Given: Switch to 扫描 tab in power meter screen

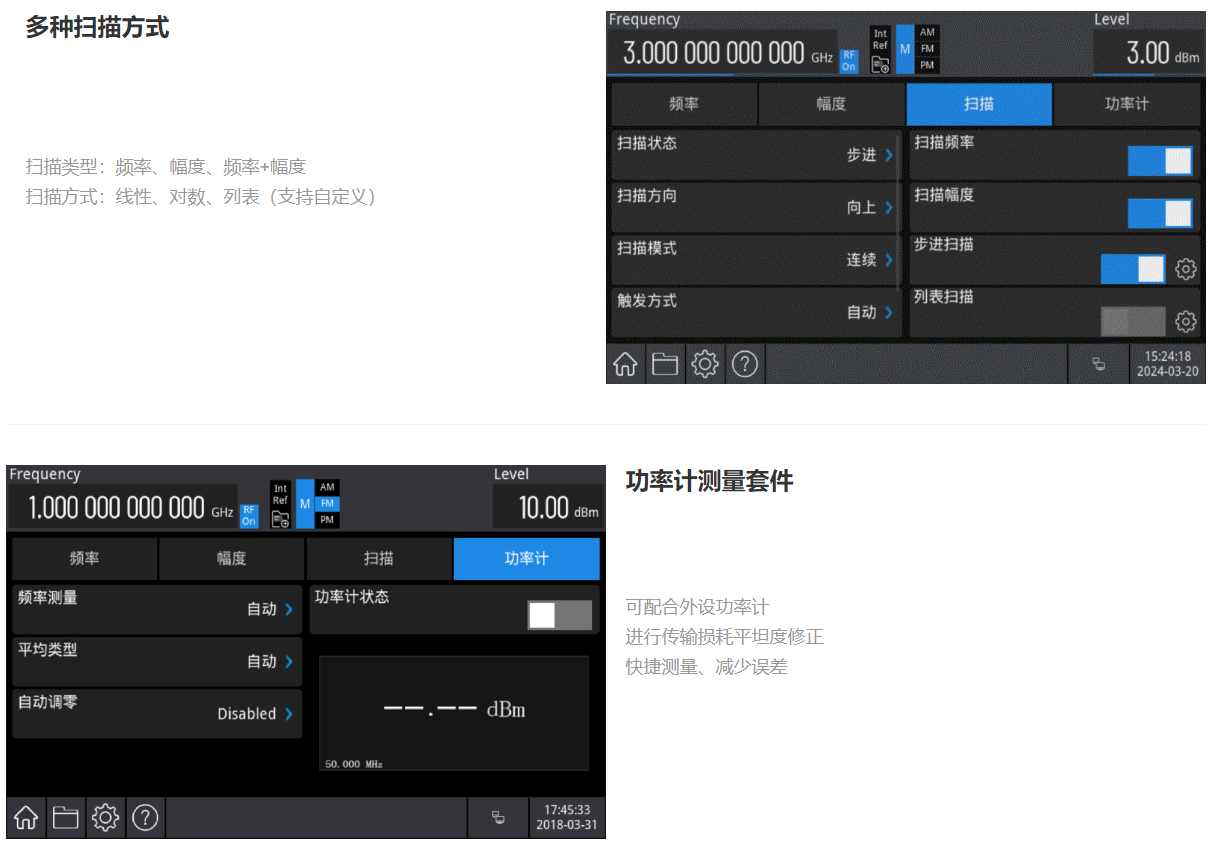Looking at the screenshot, I should pos(379,558).
